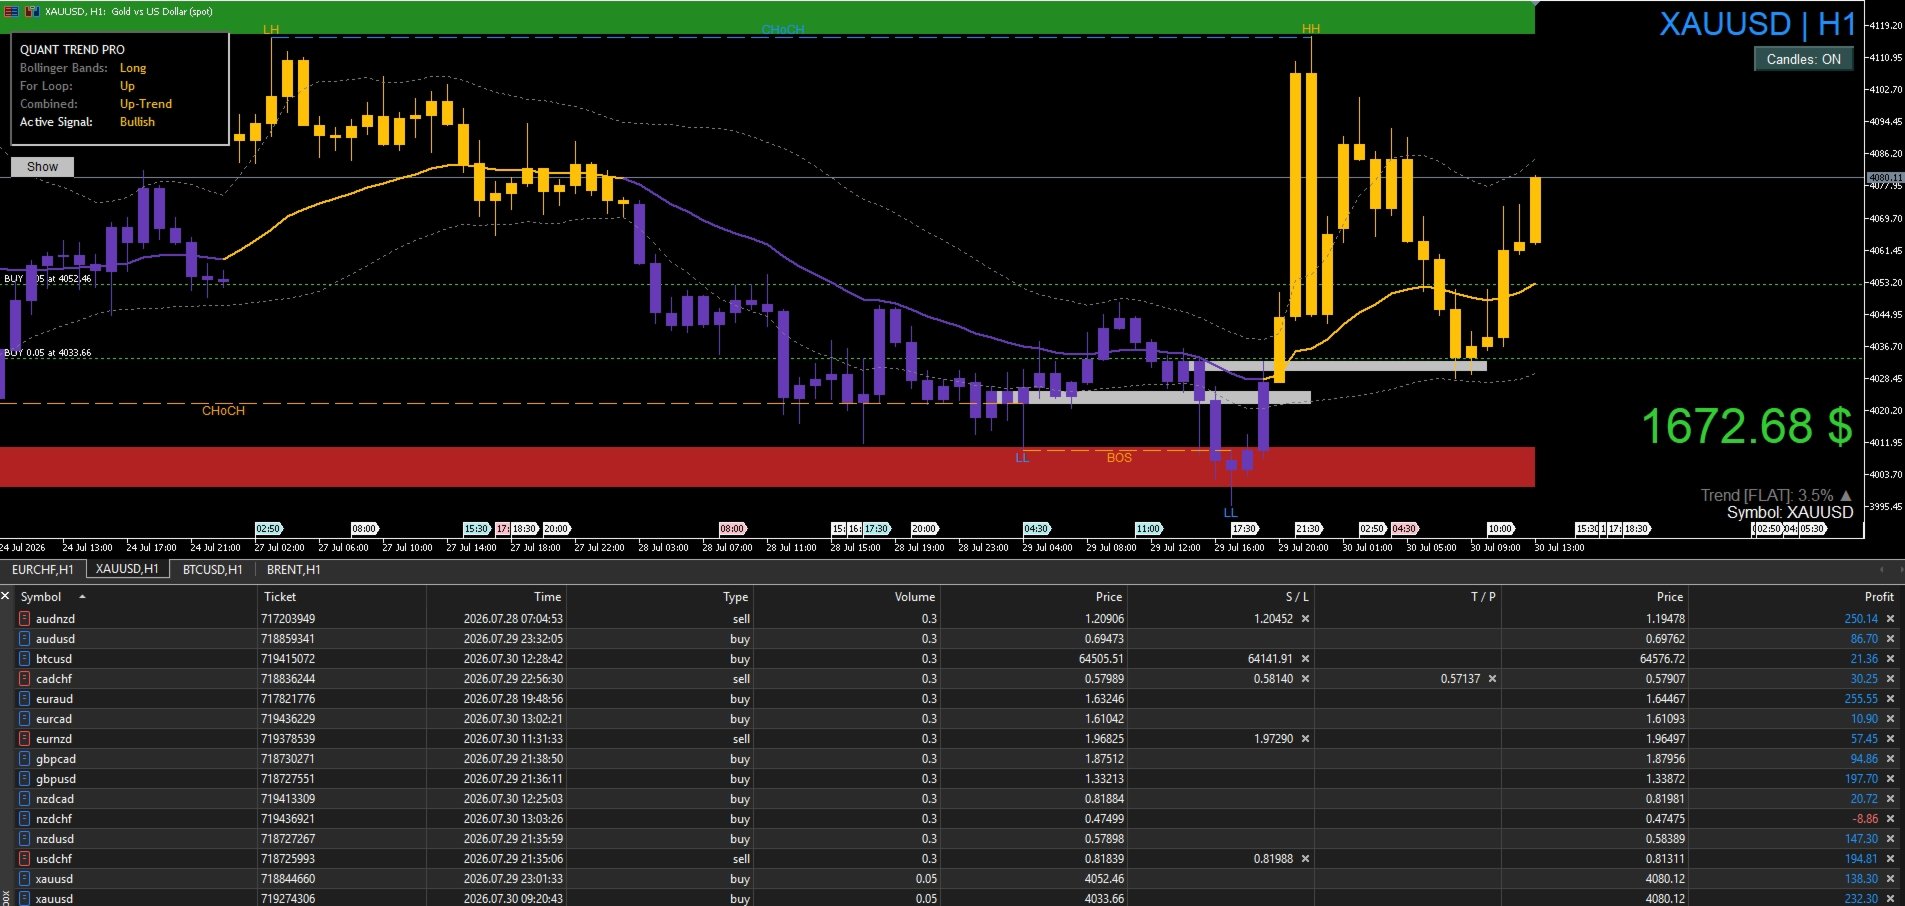Click the 08:00 red session marker on timeline
The width and height of the screenshot is (1905, 906).
point(732,528)
